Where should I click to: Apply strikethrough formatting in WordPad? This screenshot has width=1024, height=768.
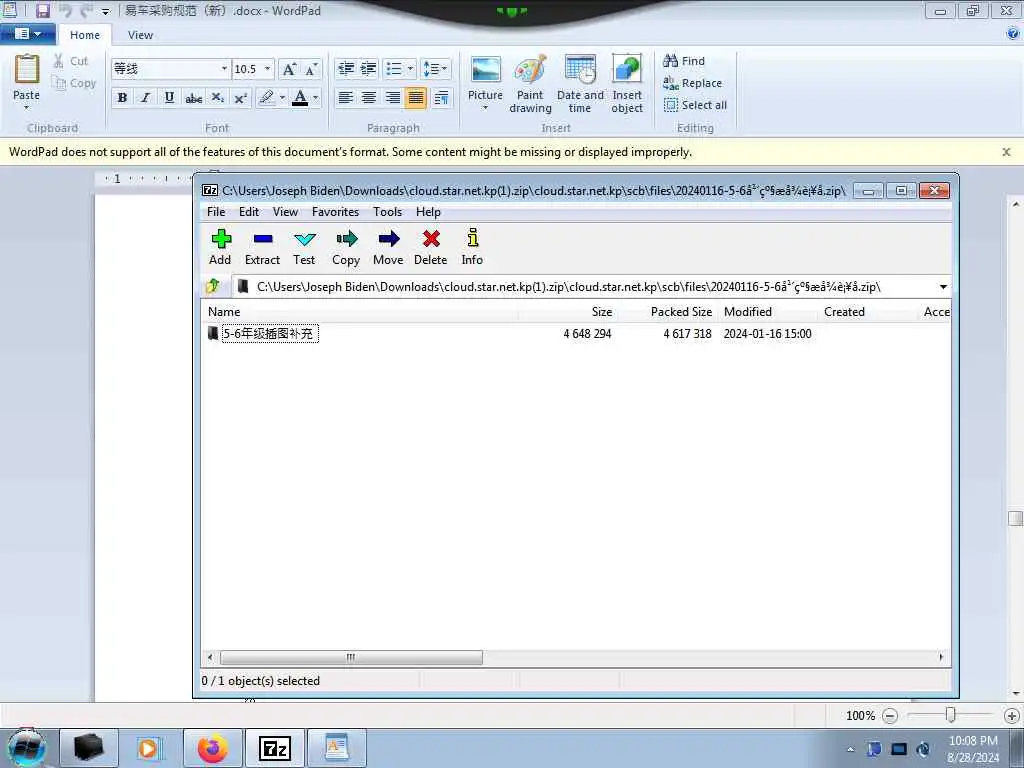coord(193,98)
